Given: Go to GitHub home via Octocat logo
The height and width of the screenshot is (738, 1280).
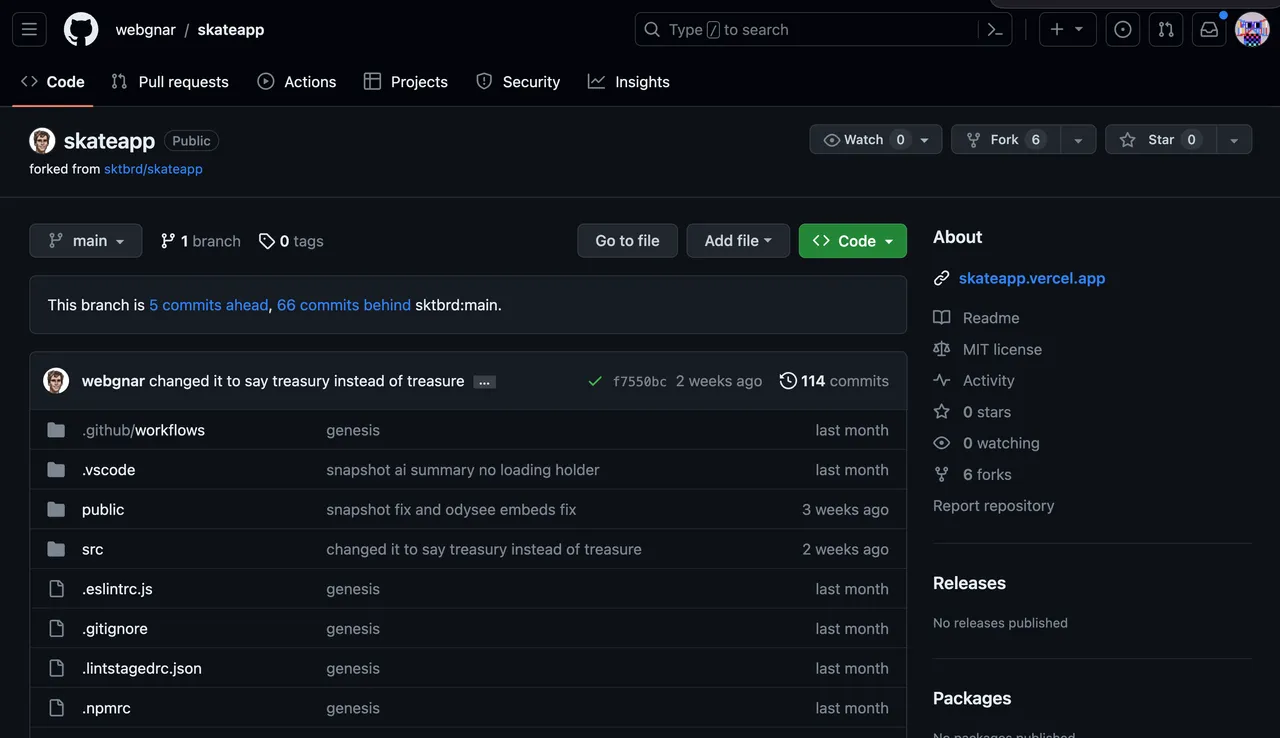Looking at the screenshot, I should [x=81, y=30].
